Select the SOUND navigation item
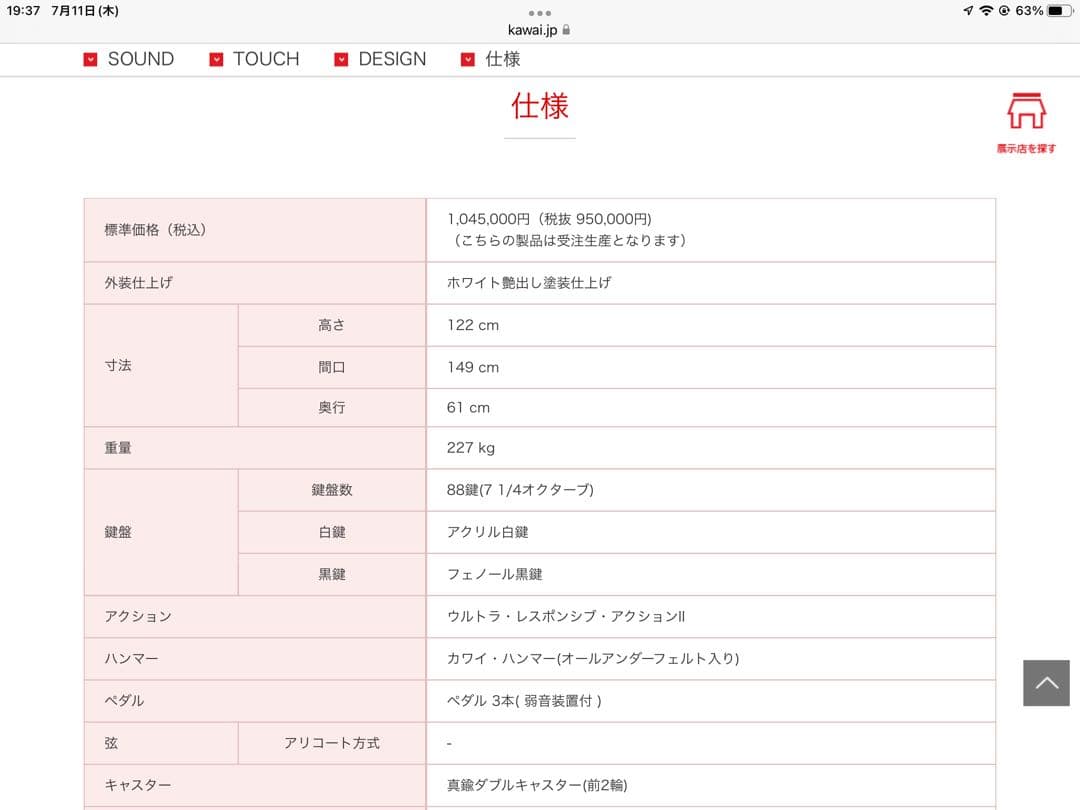The image size is (1080, 810). [141, 59]
